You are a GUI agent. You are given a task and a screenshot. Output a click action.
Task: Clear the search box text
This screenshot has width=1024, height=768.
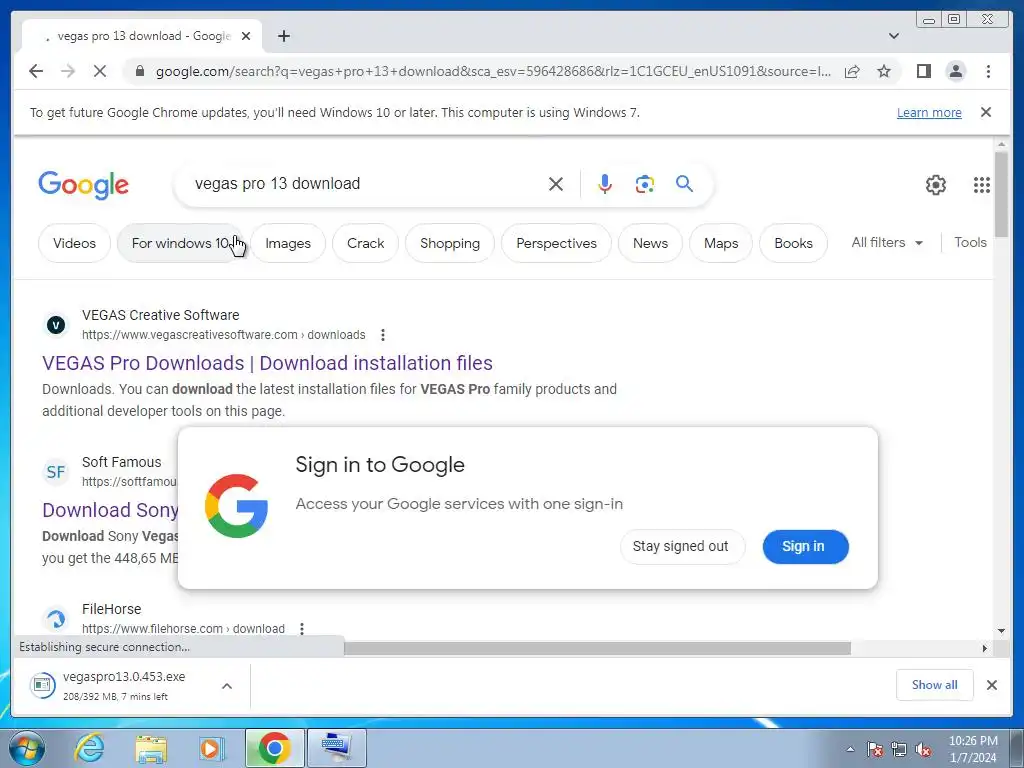[x=556, y=184]
